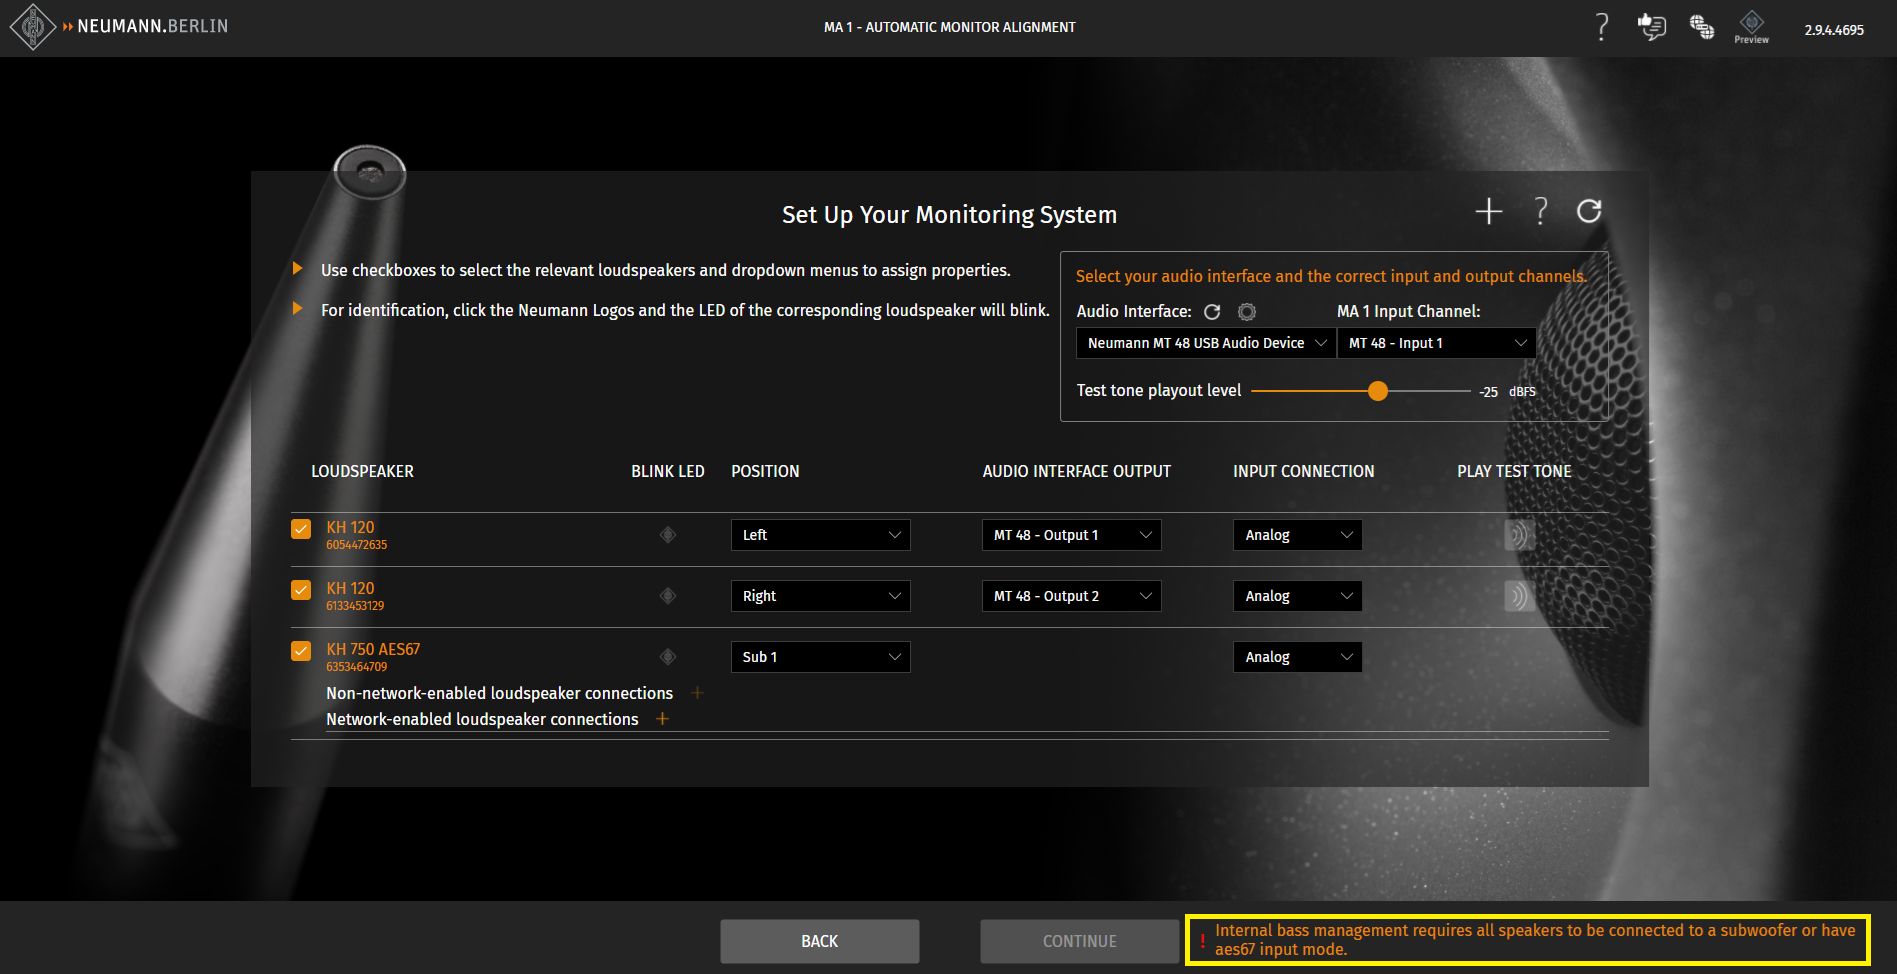Click the test tone playout level slider
This screenshot has height=974, width=1897.
pos(1378,391)
